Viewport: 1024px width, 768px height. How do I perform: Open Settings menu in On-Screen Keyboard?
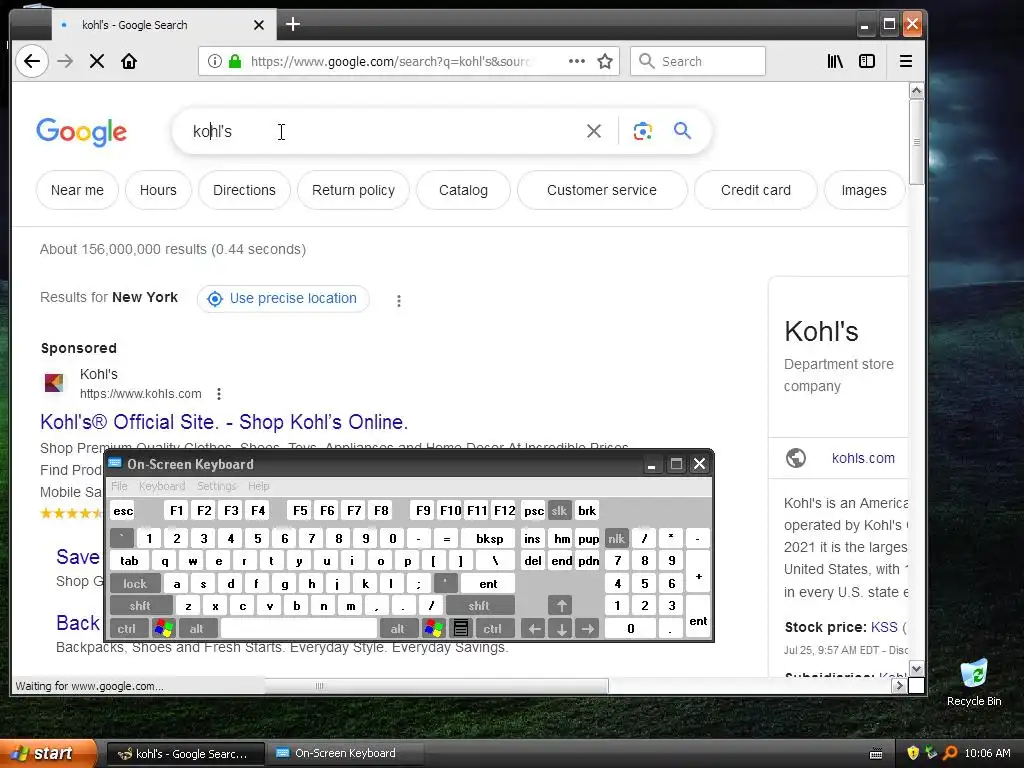[x=217, y=486]
